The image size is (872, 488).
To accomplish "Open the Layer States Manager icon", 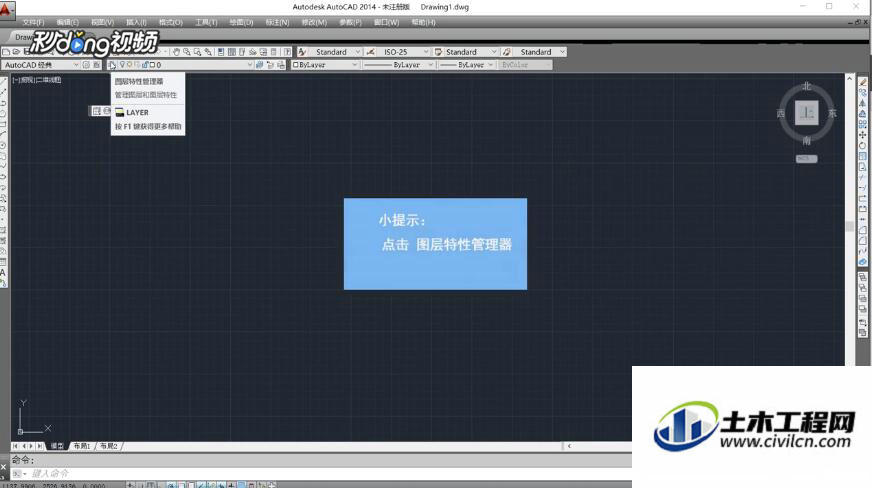I will (281, 65).
